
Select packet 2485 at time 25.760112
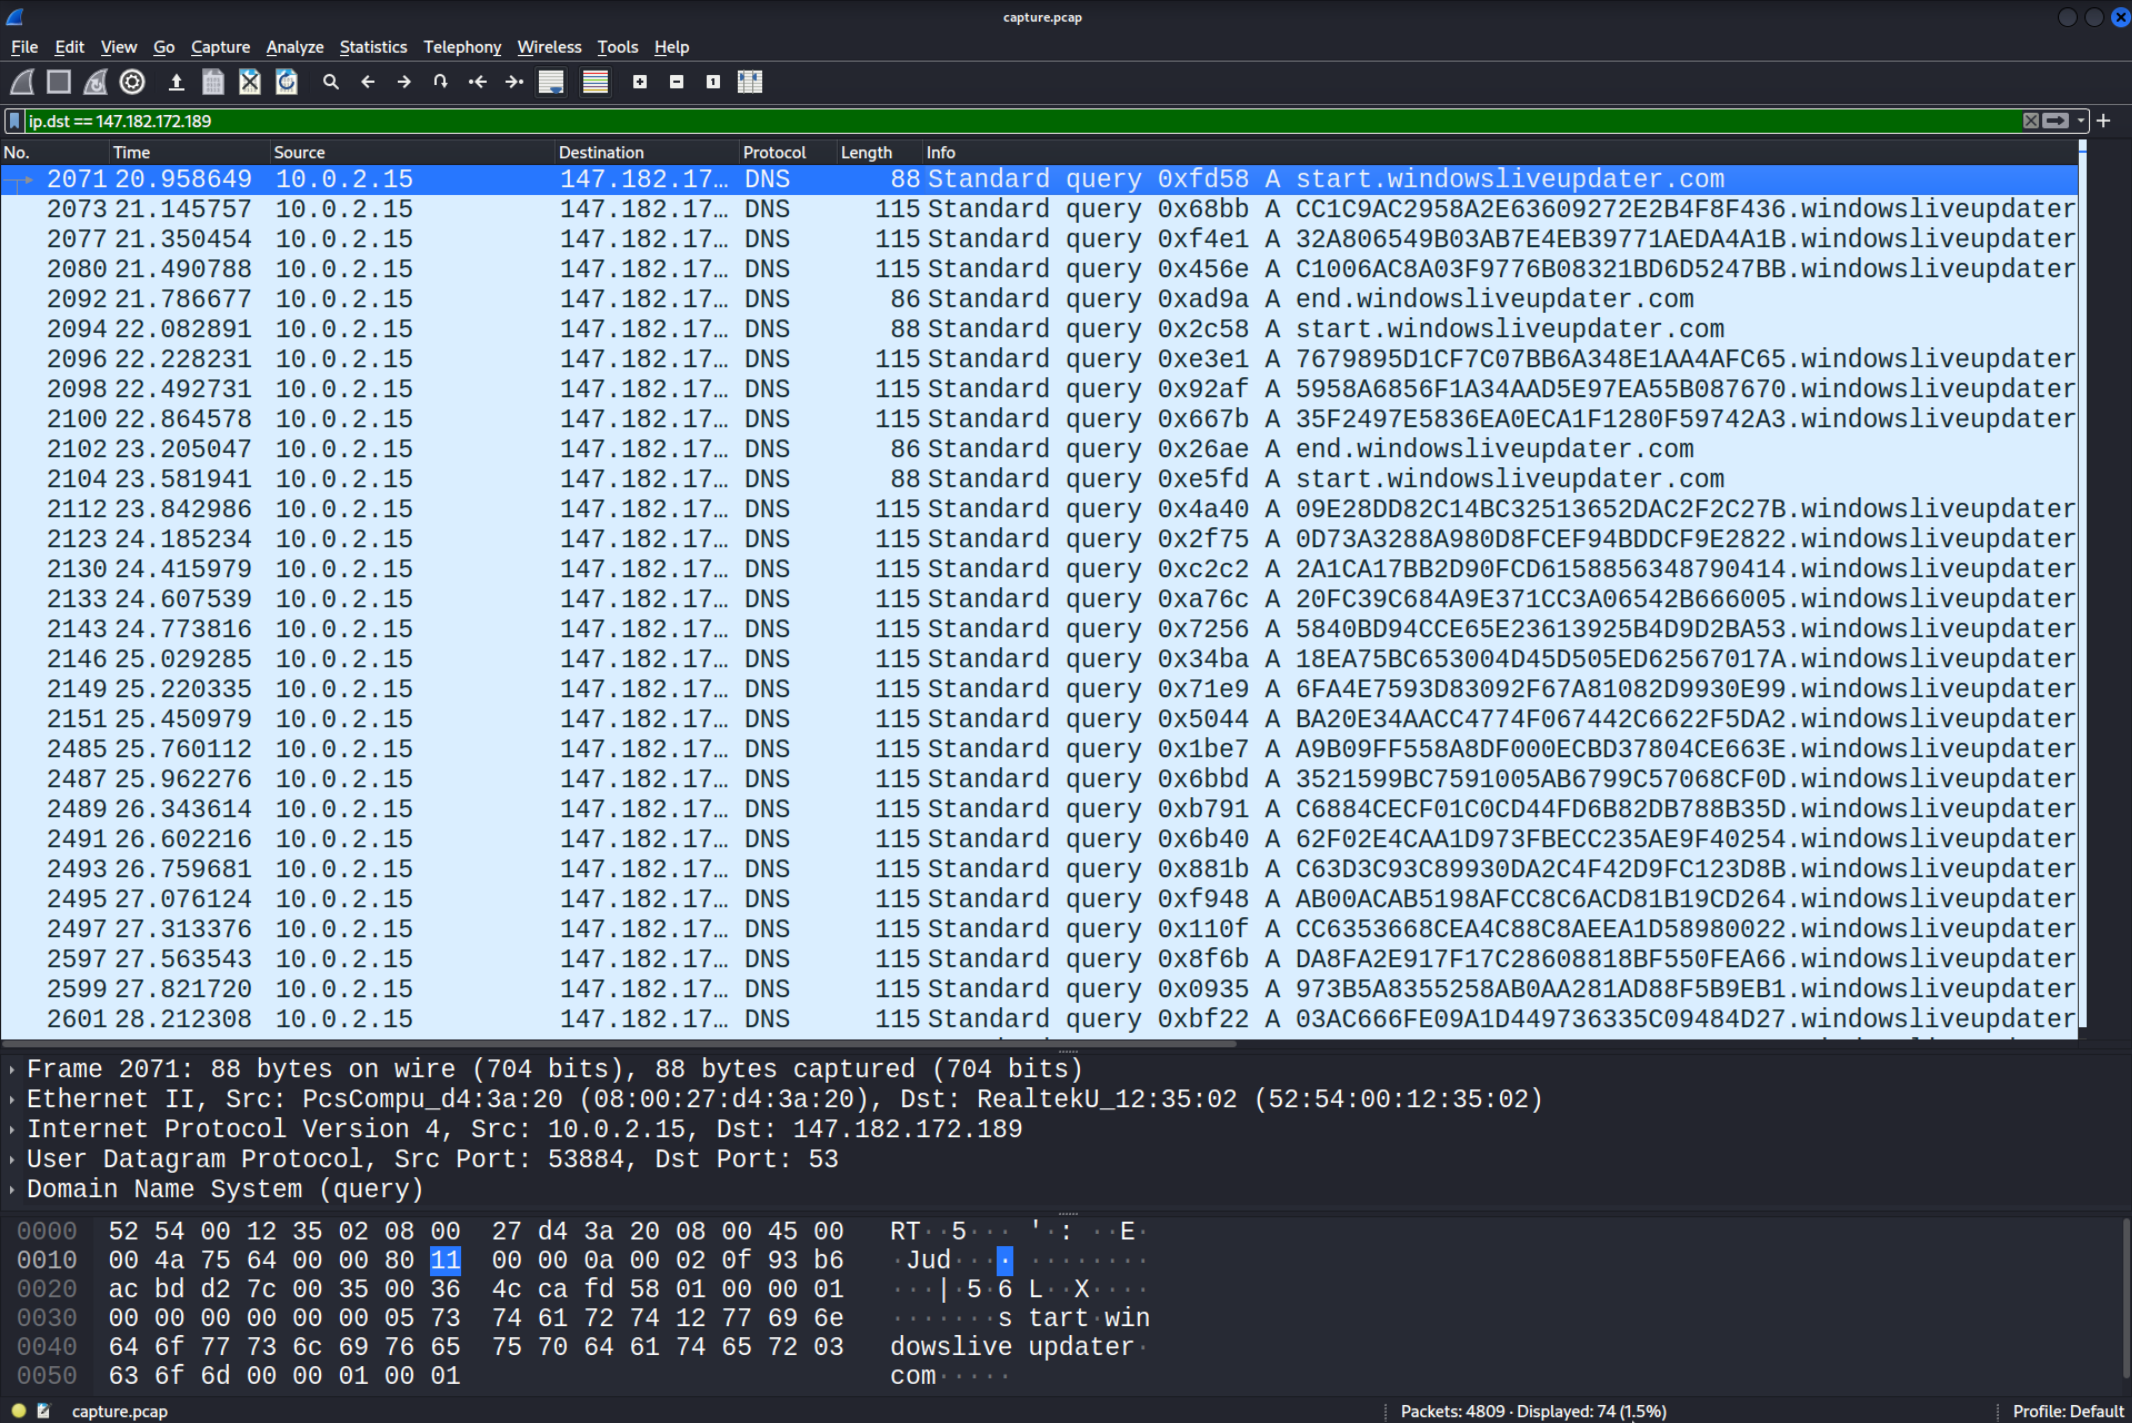click(x=1038, y=749)
